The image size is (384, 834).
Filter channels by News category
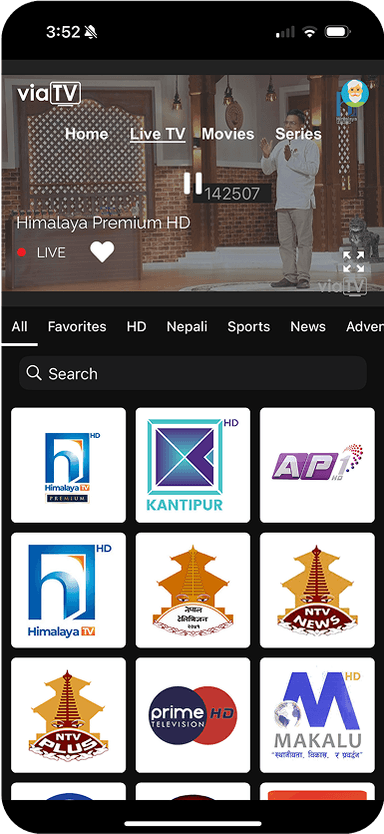(x=308, y=327)
